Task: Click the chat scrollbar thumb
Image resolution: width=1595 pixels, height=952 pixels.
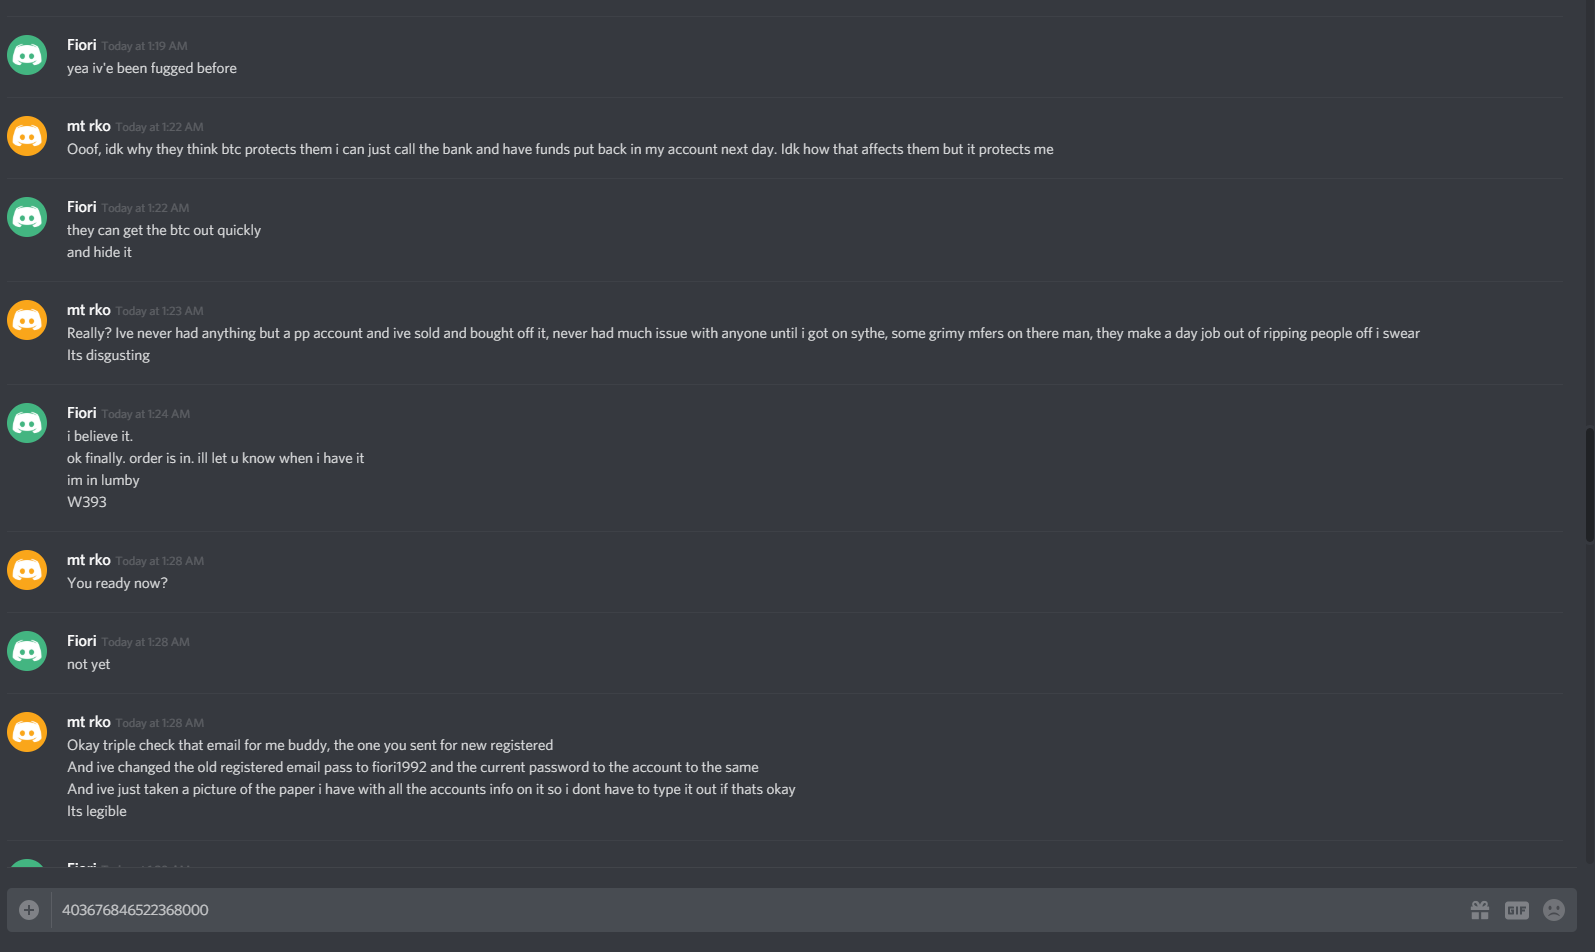Action: pyautogui.click(x=1589, y=485)
